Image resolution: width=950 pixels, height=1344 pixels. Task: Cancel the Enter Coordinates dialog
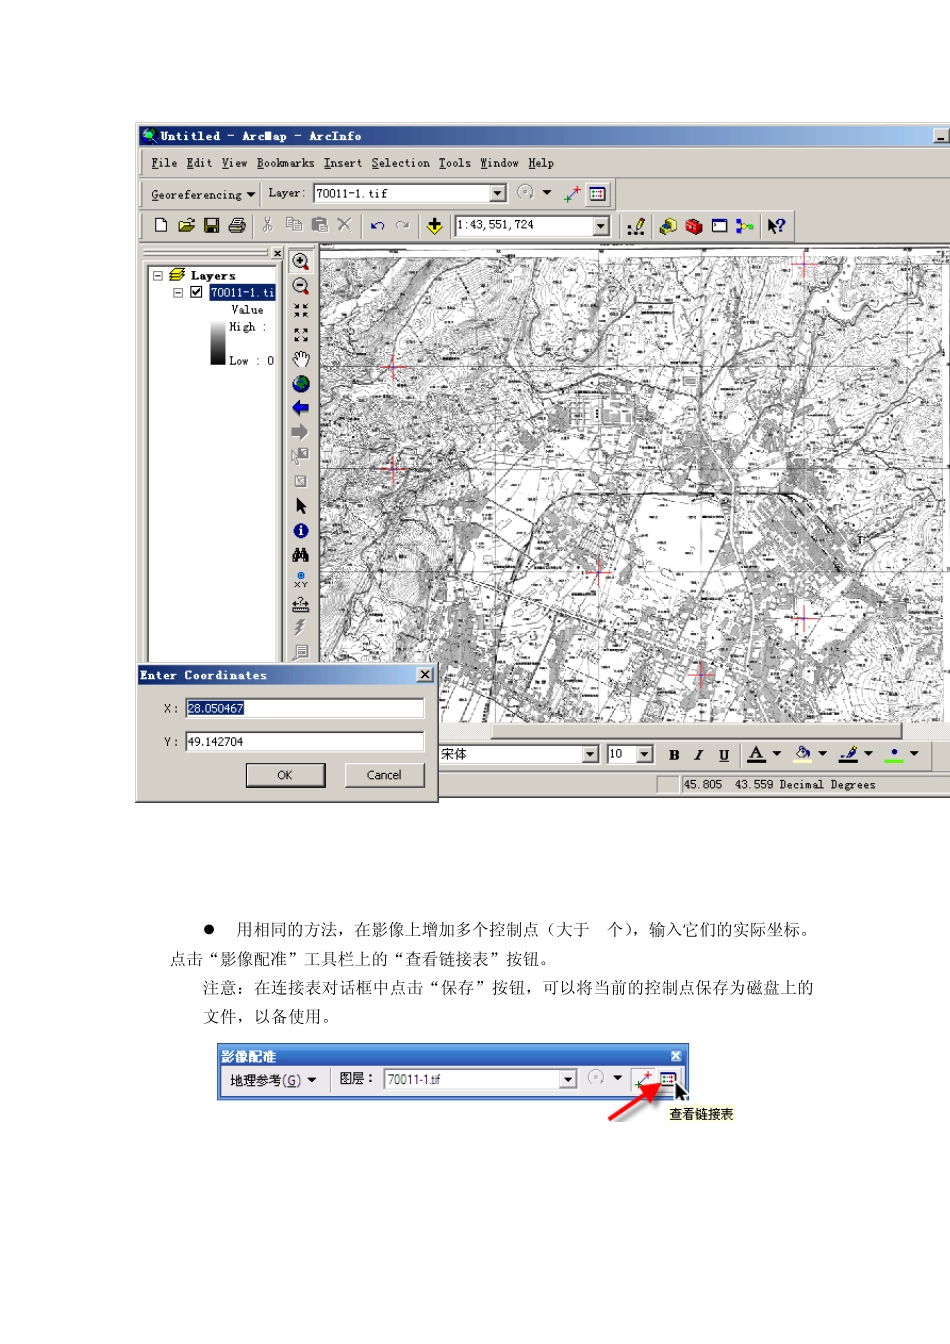pos(384,775)
